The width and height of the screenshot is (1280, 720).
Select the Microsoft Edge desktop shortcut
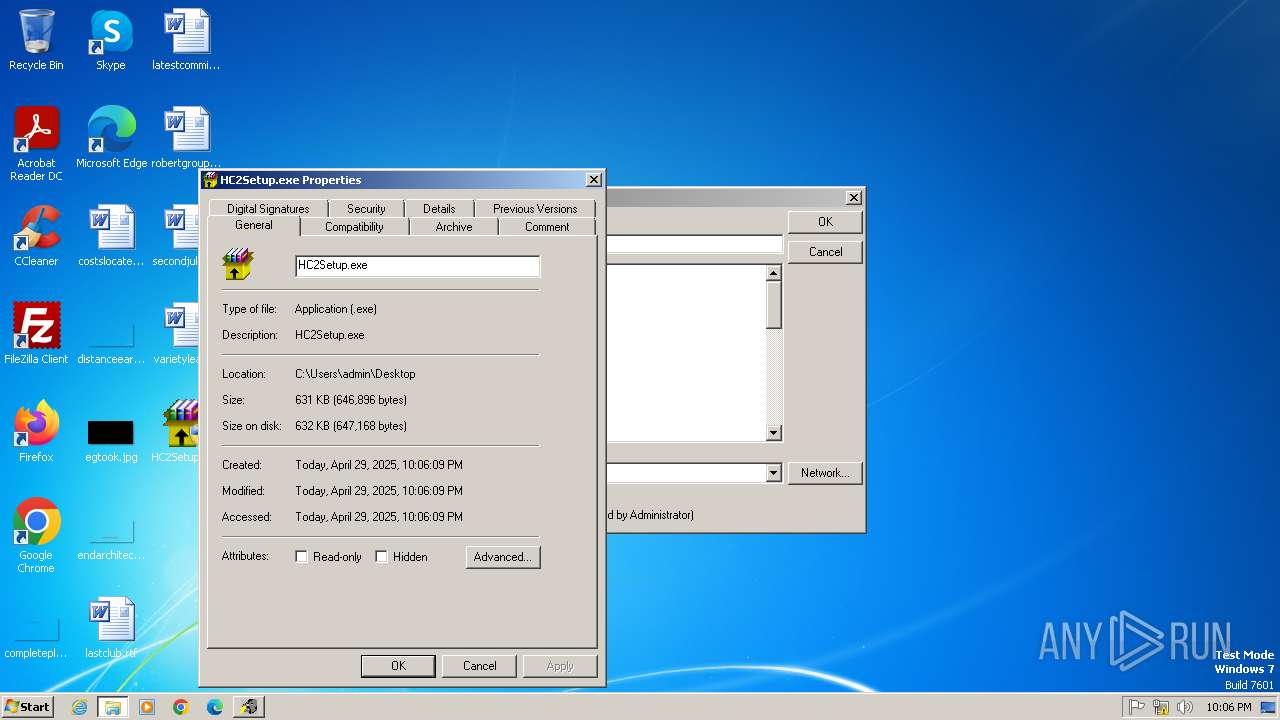pyautogui.click(x=111, y=137)
